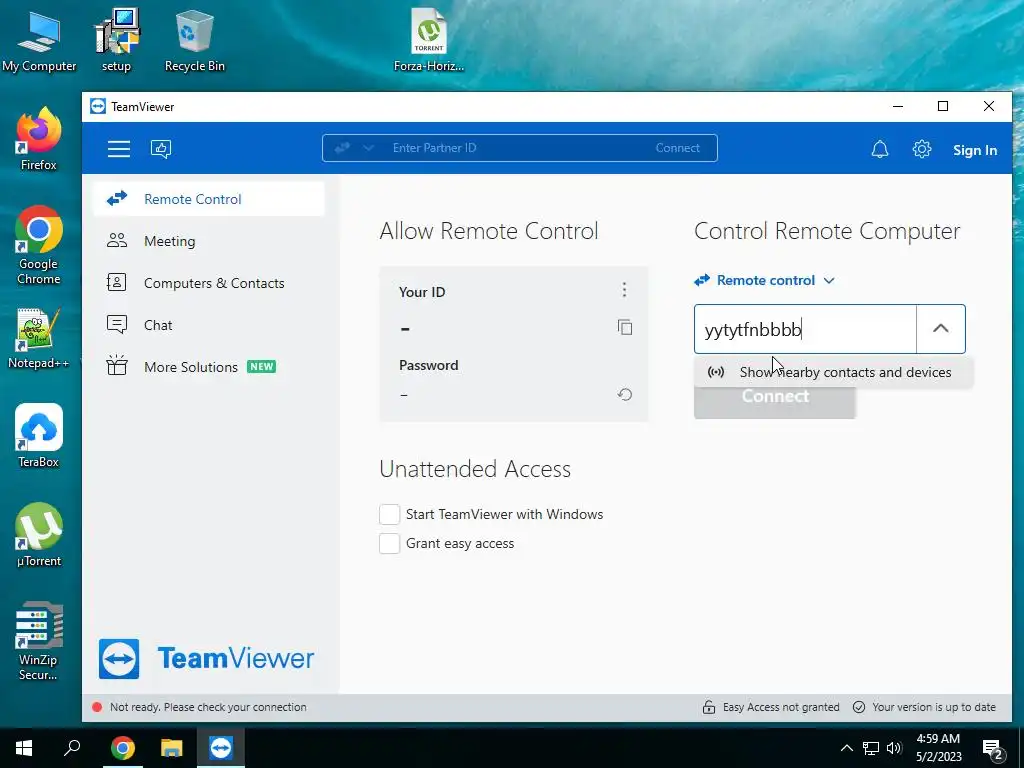The height and width of the screenshot is (768, 1024).
Task: Select Remote Control in the sidebar
Action: [208, 199]
